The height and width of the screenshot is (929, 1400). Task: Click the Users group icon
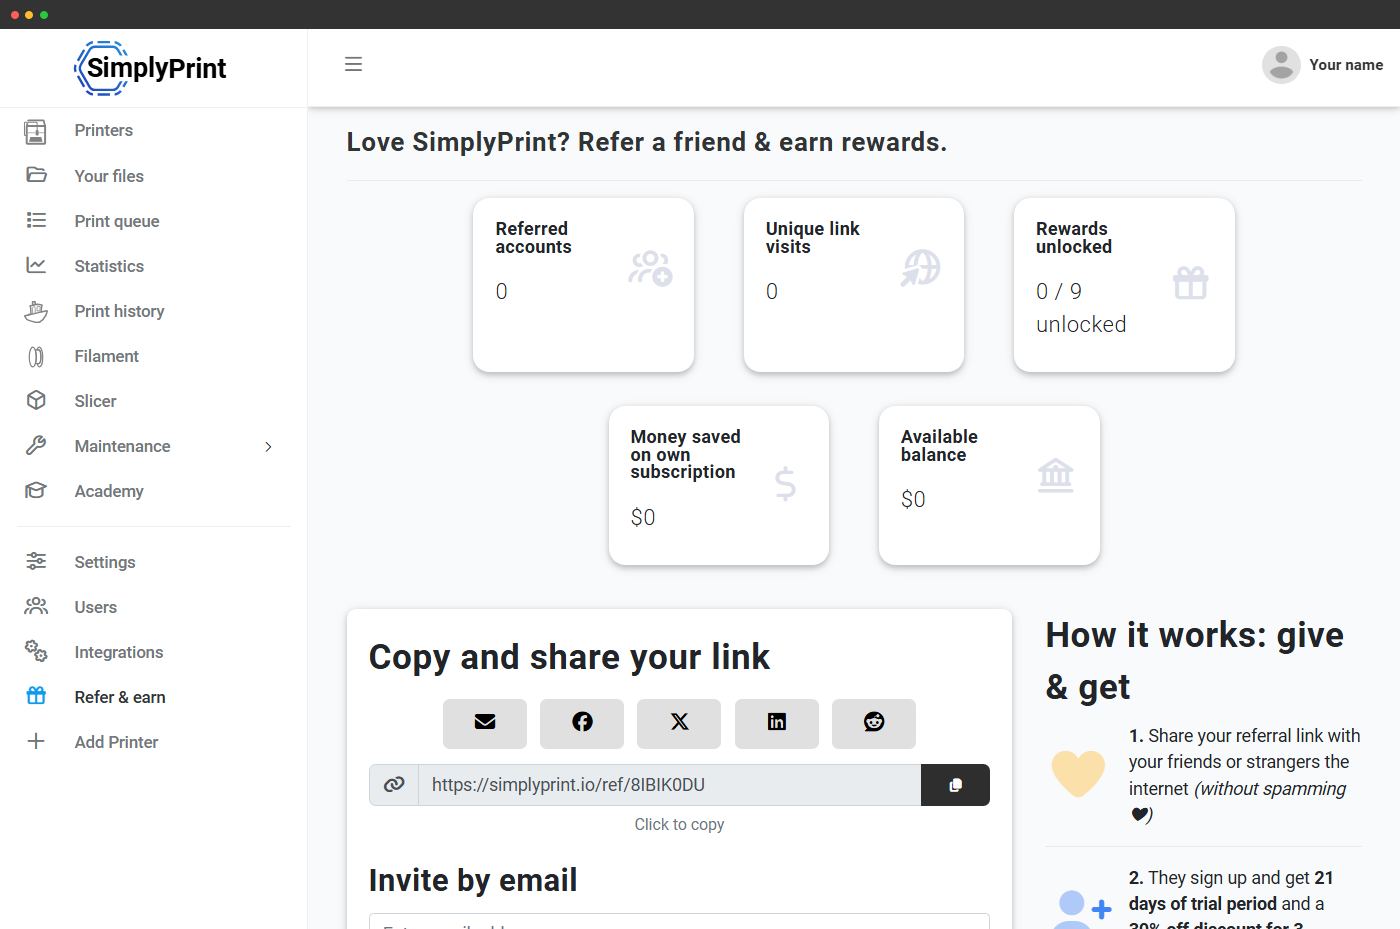(x=36, y=606)
